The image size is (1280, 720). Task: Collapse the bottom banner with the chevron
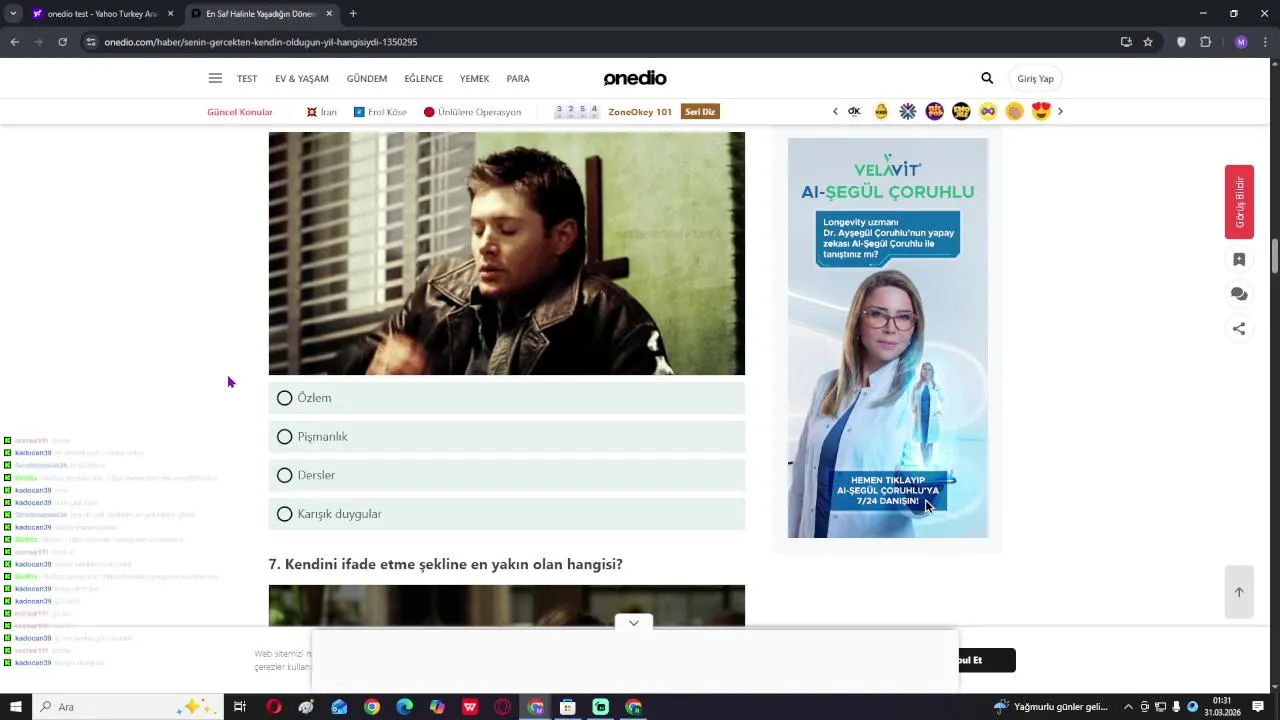pos(634,623)
